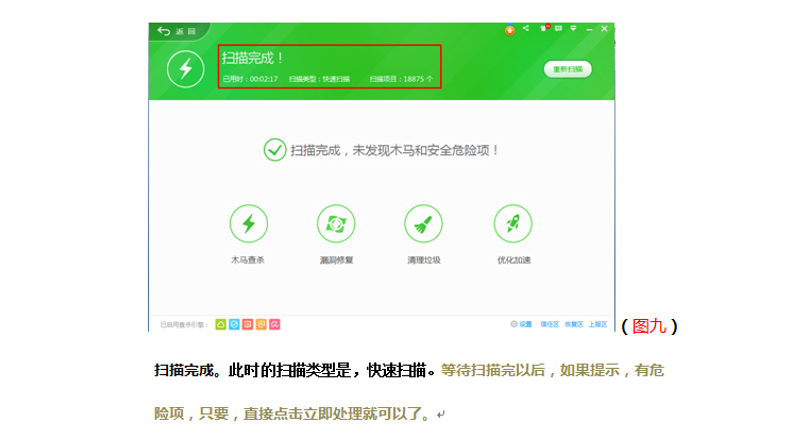The height and width of the screenshot is (443, 790).
Task: Open 设置 settings link with gear
Action: (521, 324)
